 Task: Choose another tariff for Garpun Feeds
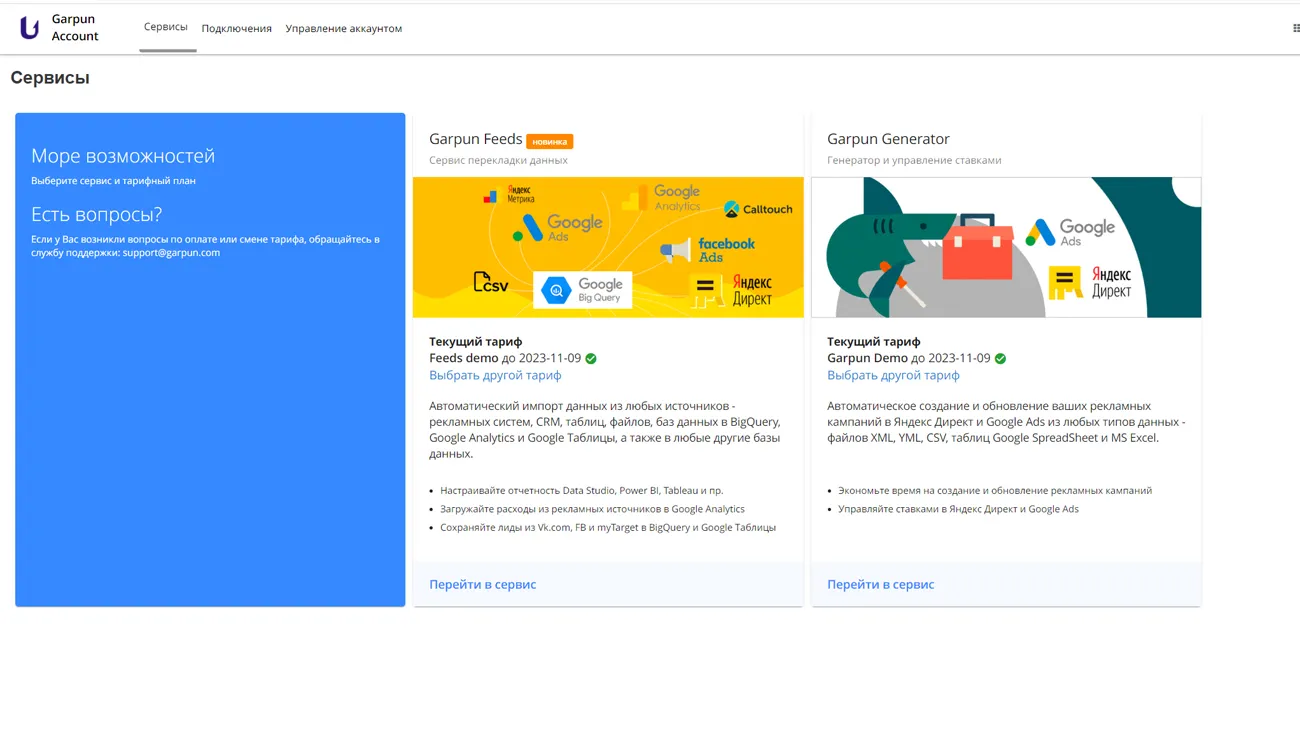click(495, 375)
